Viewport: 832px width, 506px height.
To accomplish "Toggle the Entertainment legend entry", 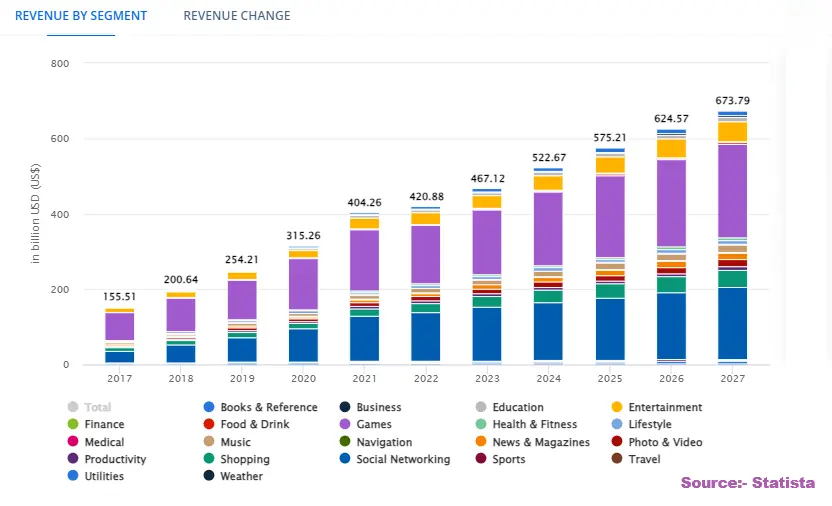I will click(x=656, y=407).
